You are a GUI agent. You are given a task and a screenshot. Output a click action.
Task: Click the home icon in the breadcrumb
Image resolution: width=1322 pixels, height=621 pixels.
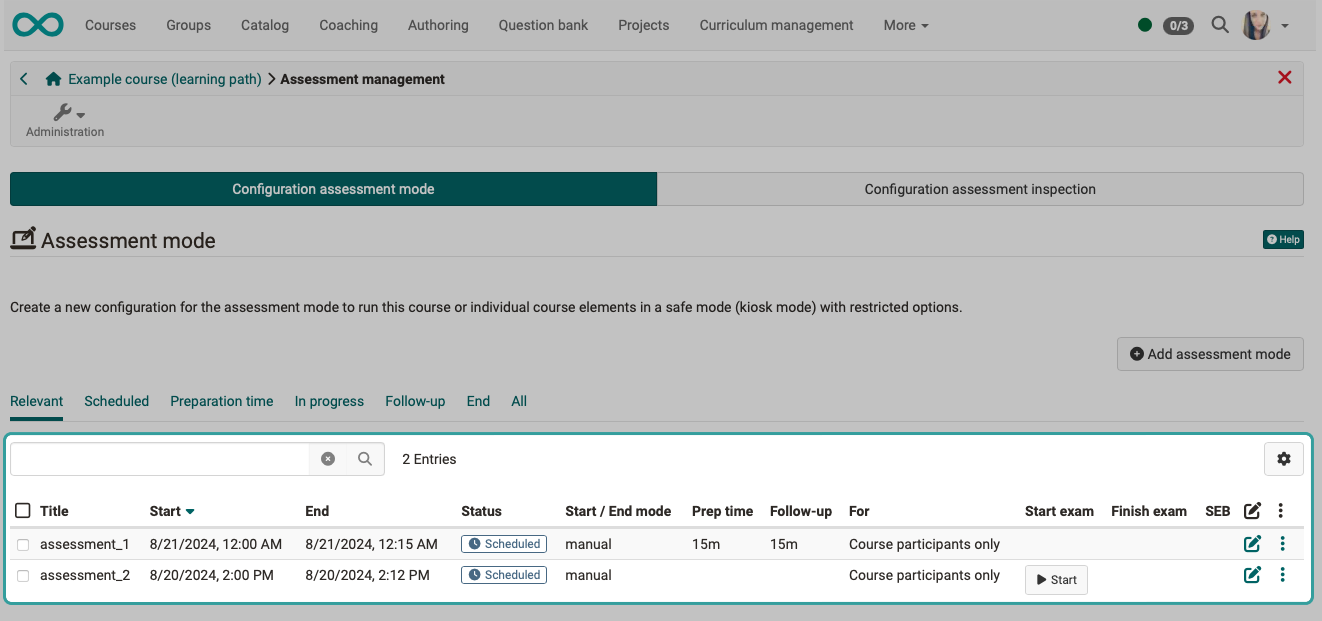tap(53, 78)
